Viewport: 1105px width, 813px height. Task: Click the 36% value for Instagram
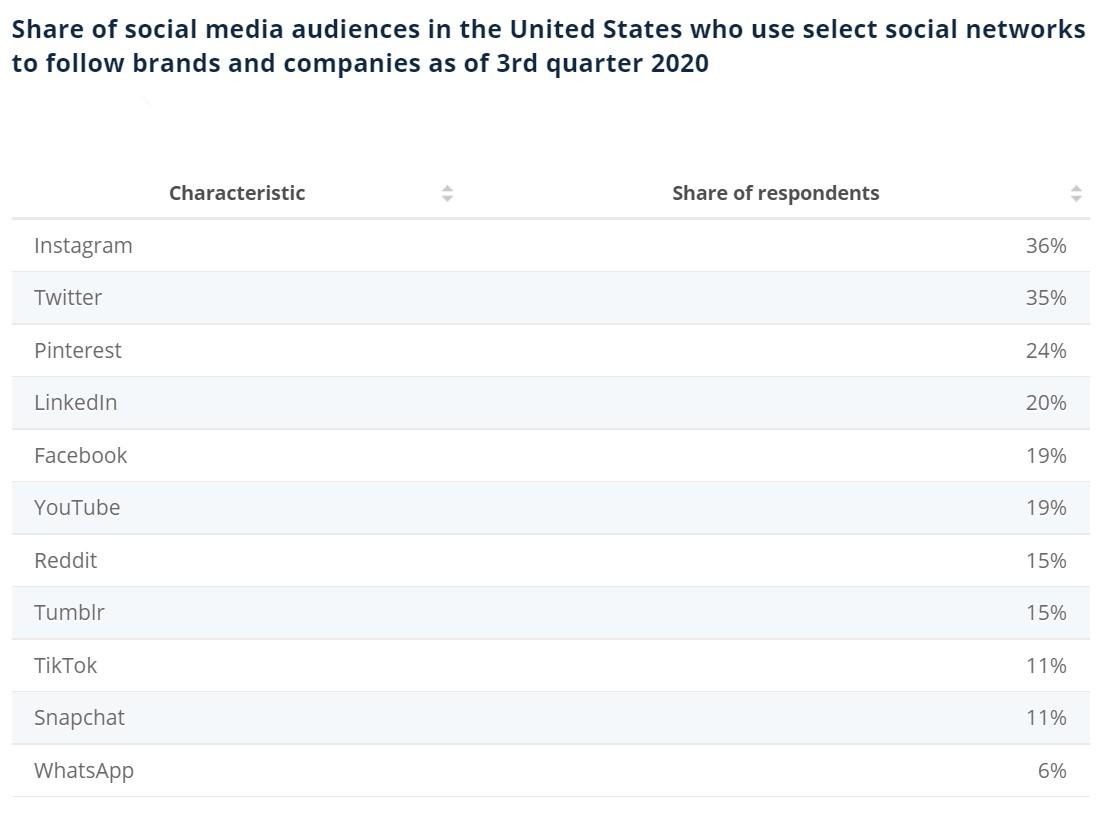coord(1045,246)
